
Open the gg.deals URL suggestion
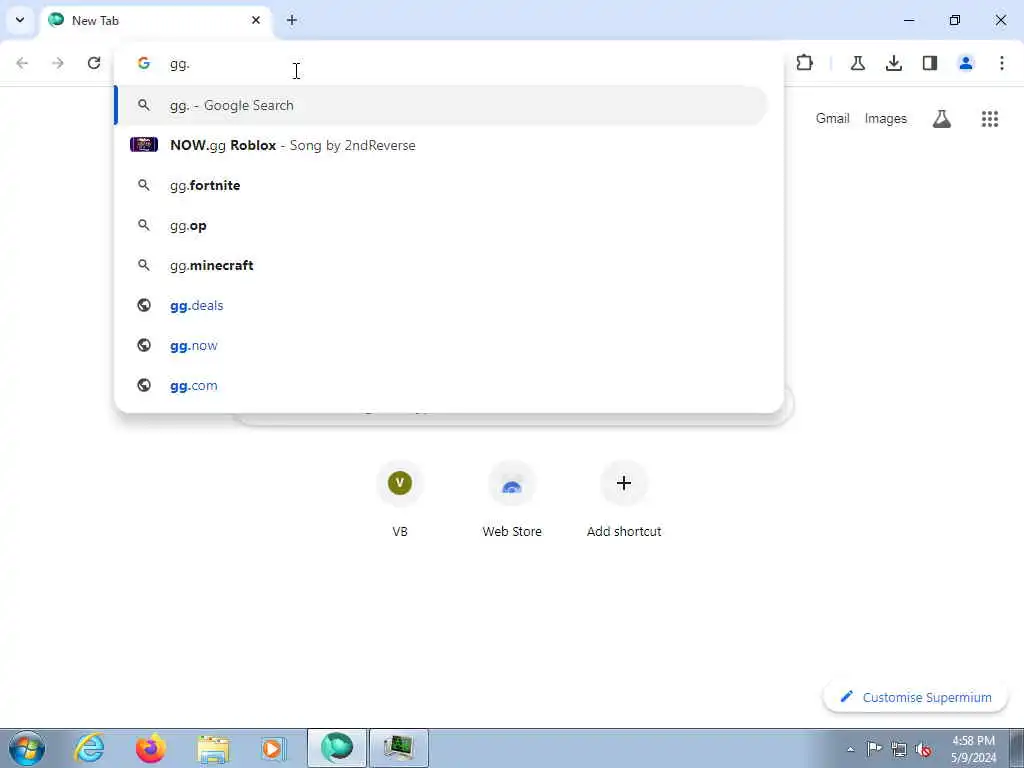[442, 305]
